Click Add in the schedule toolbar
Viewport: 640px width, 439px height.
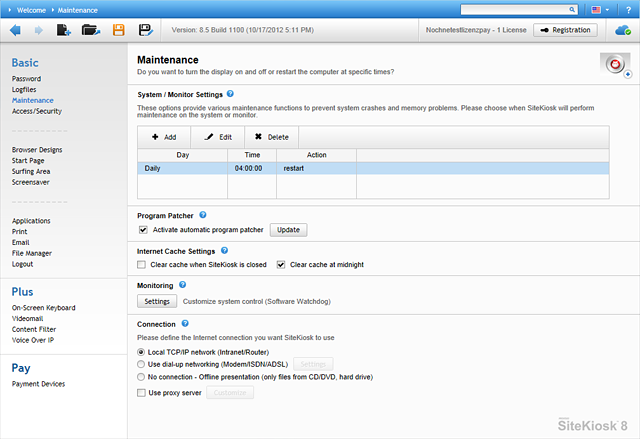click(x=164, y=136)
